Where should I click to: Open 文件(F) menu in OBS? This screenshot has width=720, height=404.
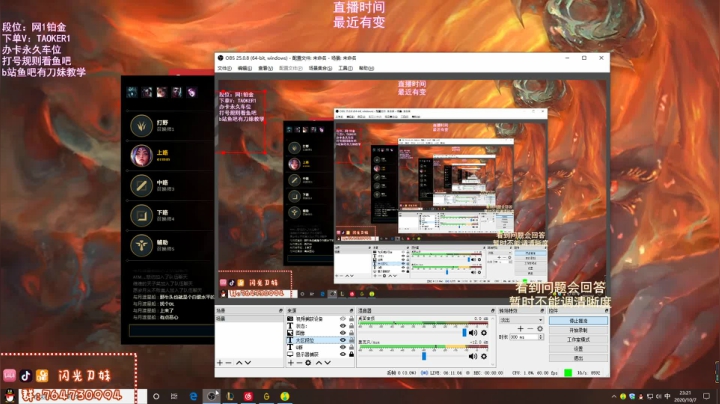(x=225, y=68)
